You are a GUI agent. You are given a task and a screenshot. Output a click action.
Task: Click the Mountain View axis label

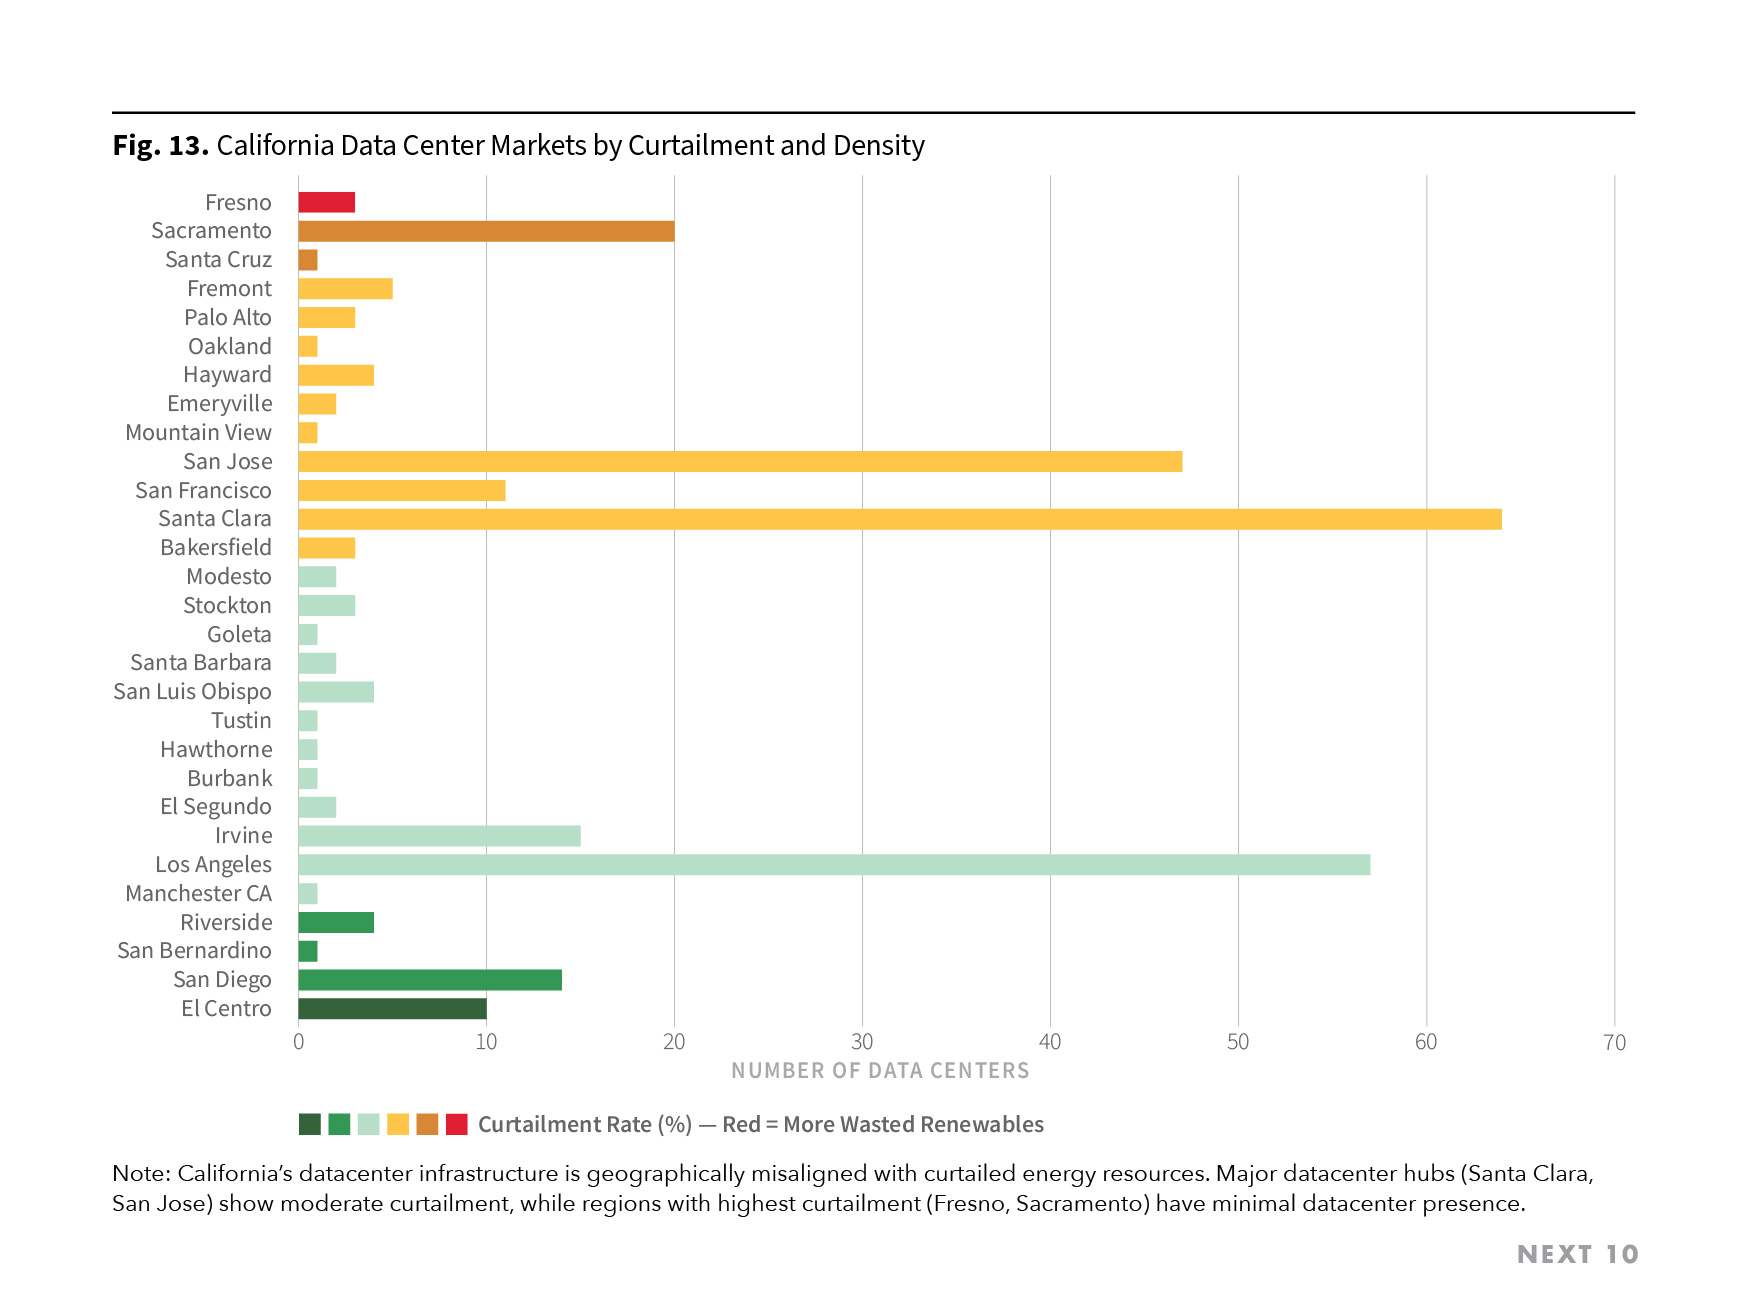tap(199, 432)
